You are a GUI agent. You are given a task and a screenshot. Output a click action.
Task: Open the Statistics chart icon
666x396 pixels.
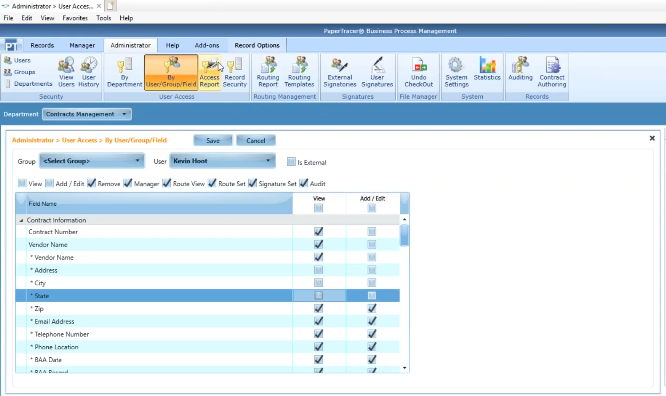[487, 69]
